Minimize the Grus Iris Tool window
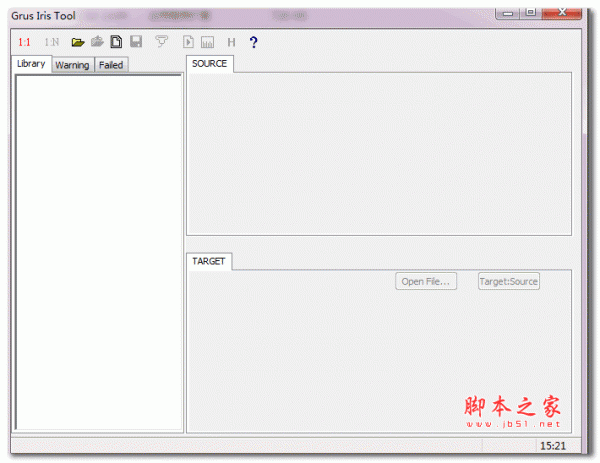Screen dimensions: 600x463 point(507,13)
